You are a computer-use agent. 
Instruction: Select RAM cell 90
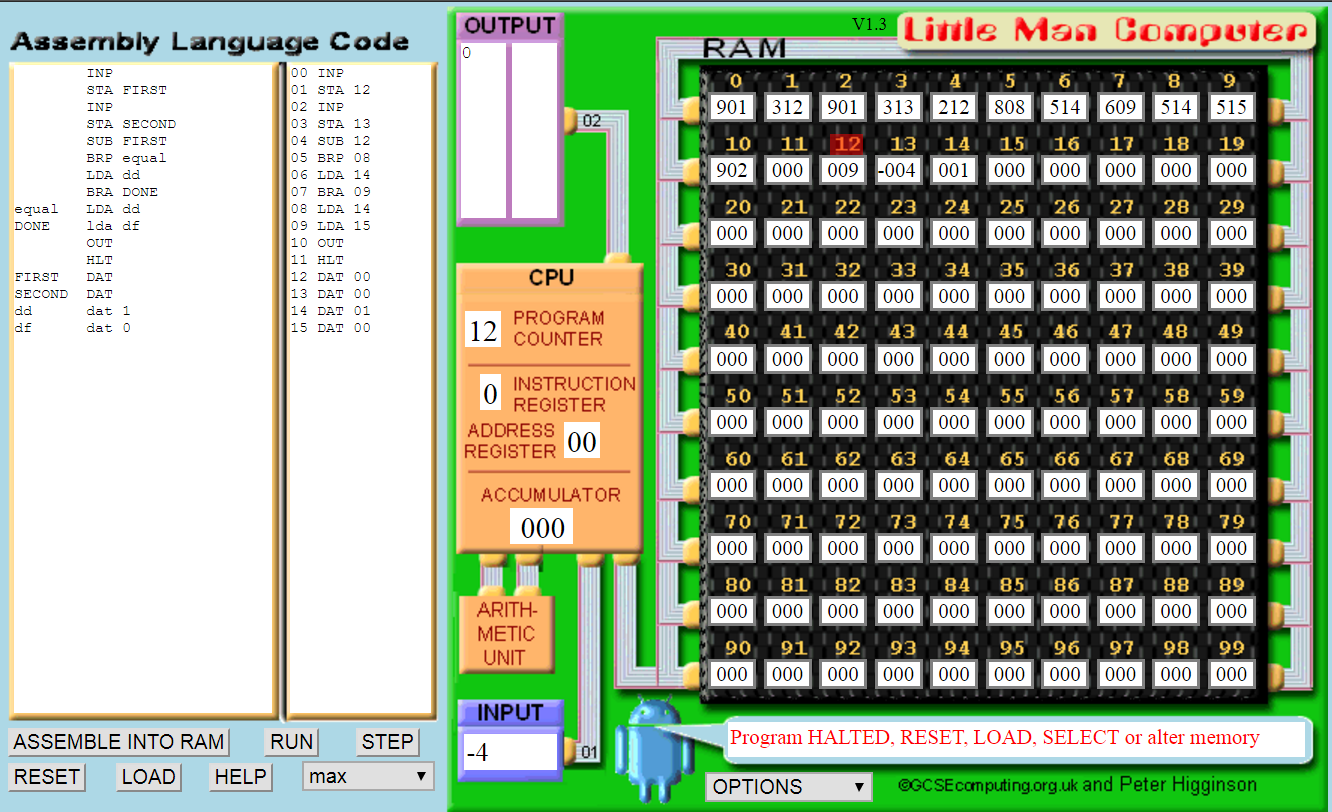tap(732, 674)
